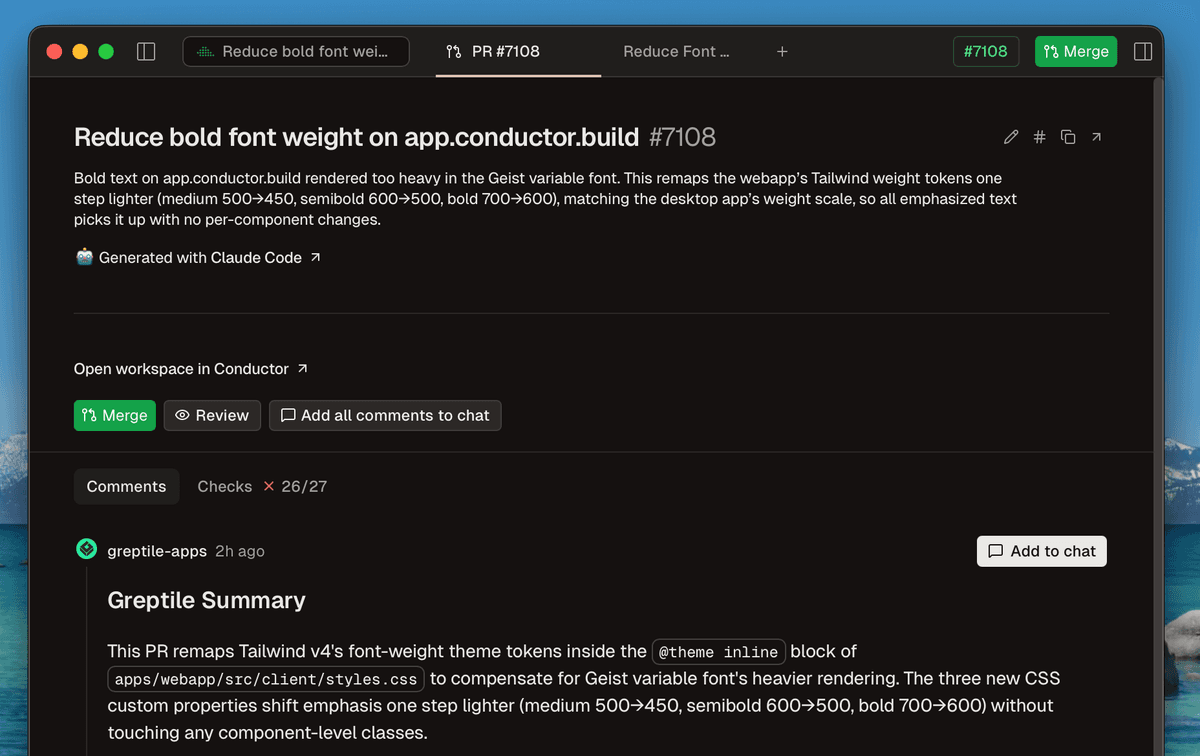Edit the PR title with pencil icon
Screen dimensions: 1200x756
tap(1011, 137)
